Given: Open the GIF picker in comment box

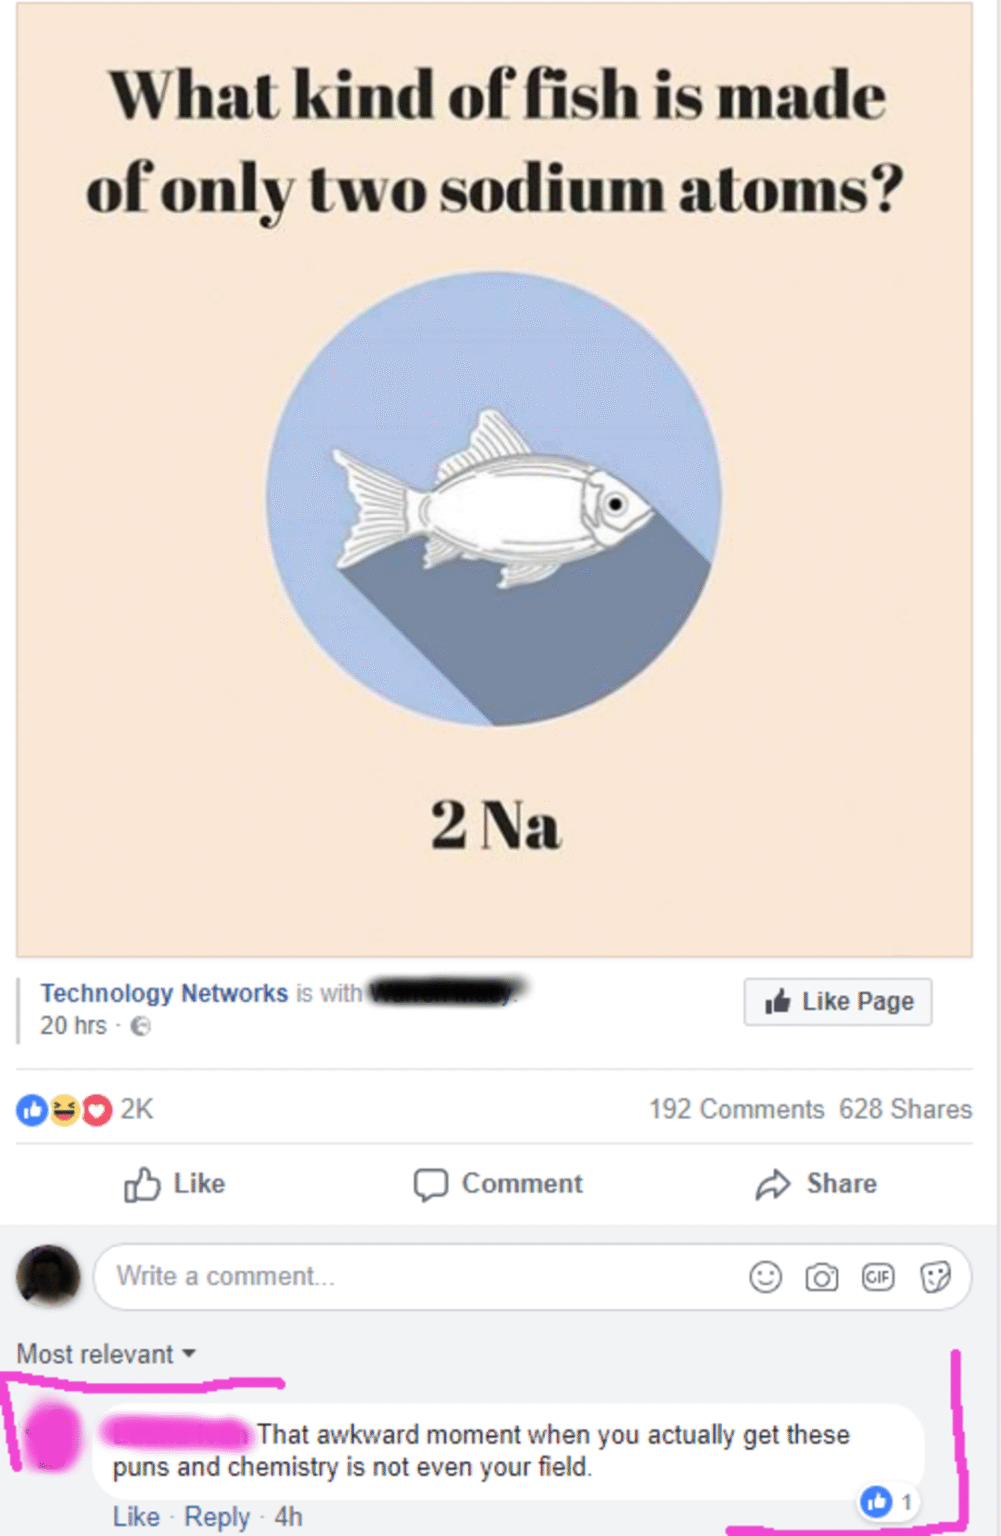Looking at the screenshot, I should [878, 1277].
